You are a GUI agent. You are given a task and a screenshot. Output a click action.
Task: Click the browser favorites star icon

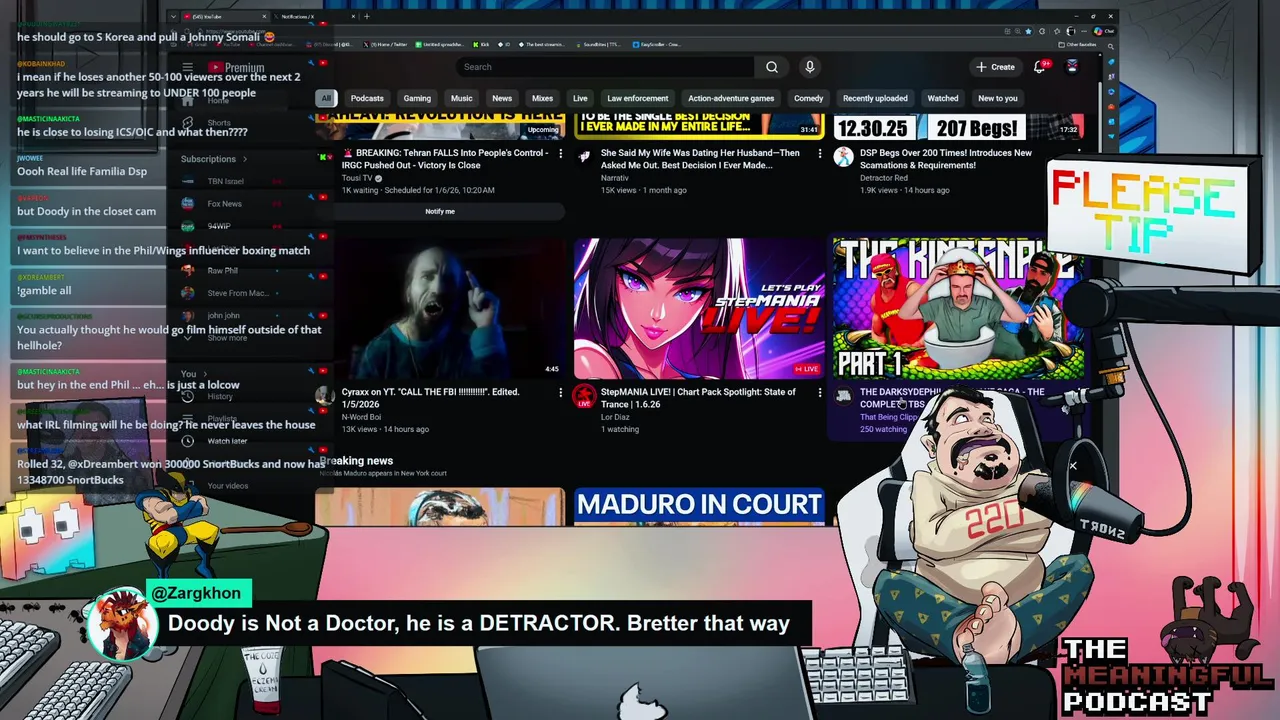1028,31
